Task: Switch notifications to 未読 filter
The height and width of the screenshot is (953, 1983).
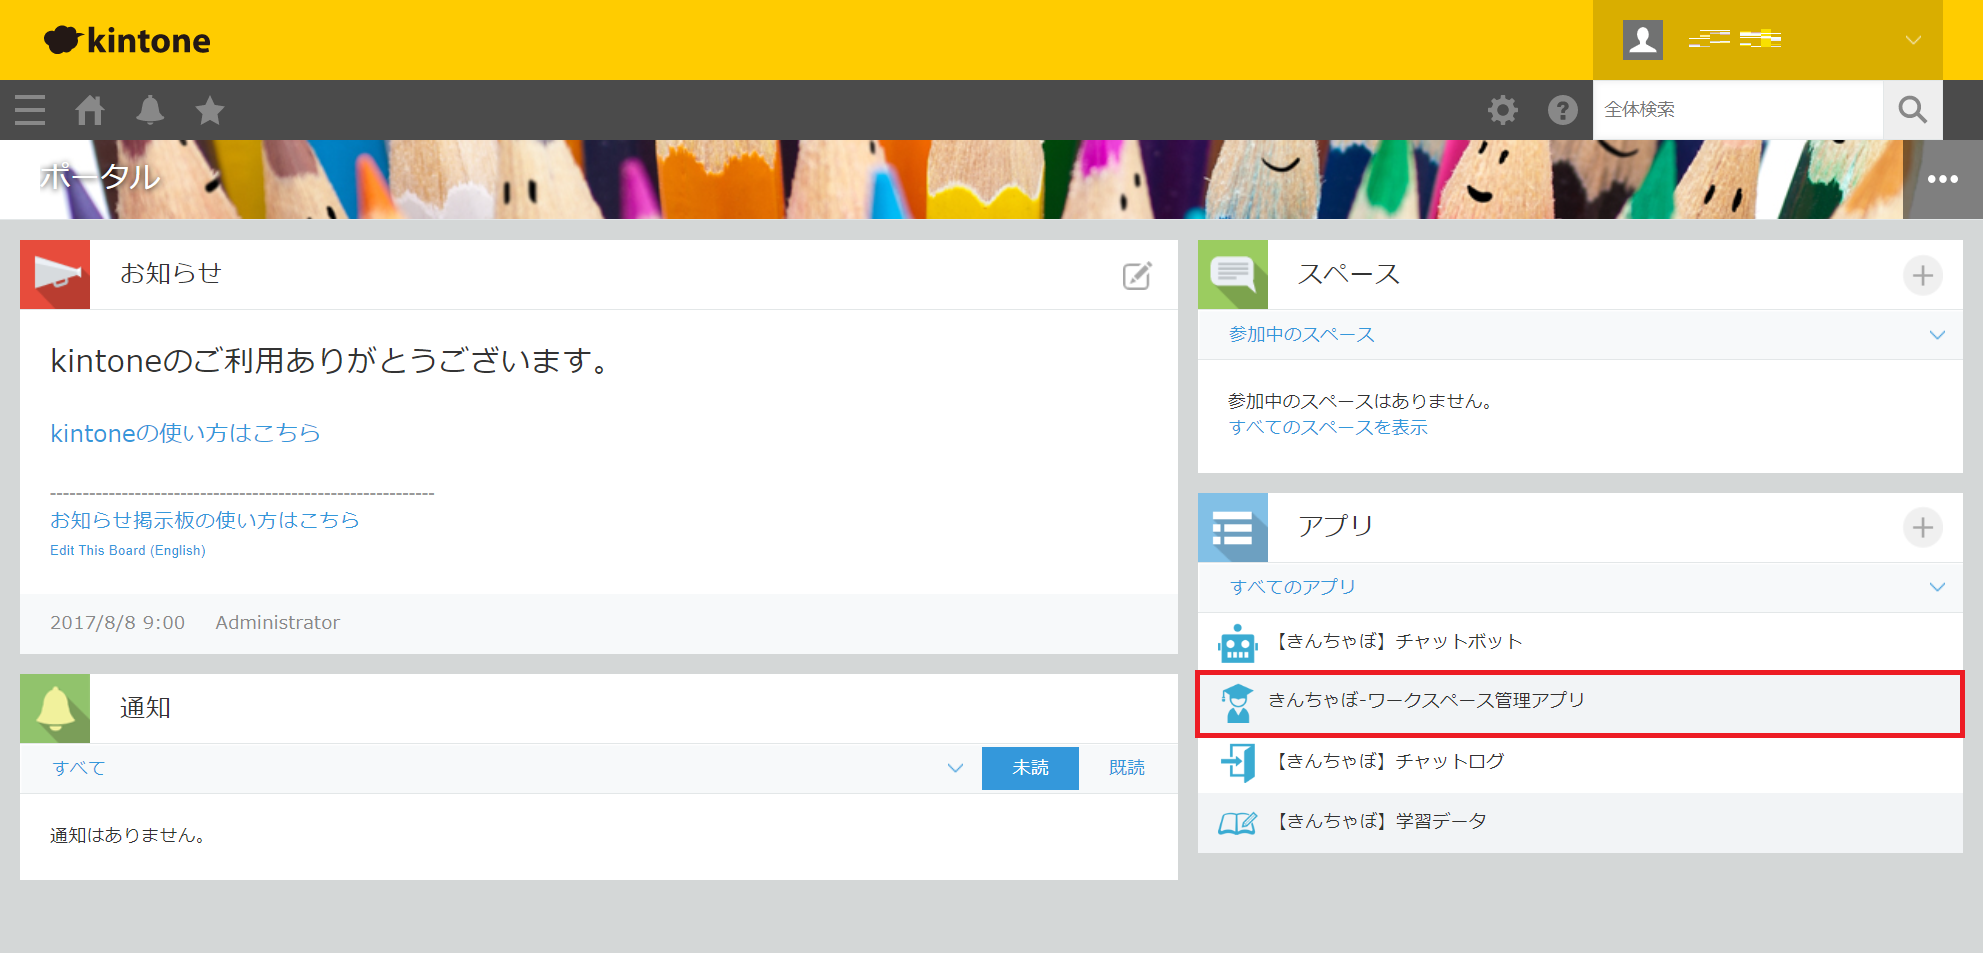Action: pos(1030,768)
